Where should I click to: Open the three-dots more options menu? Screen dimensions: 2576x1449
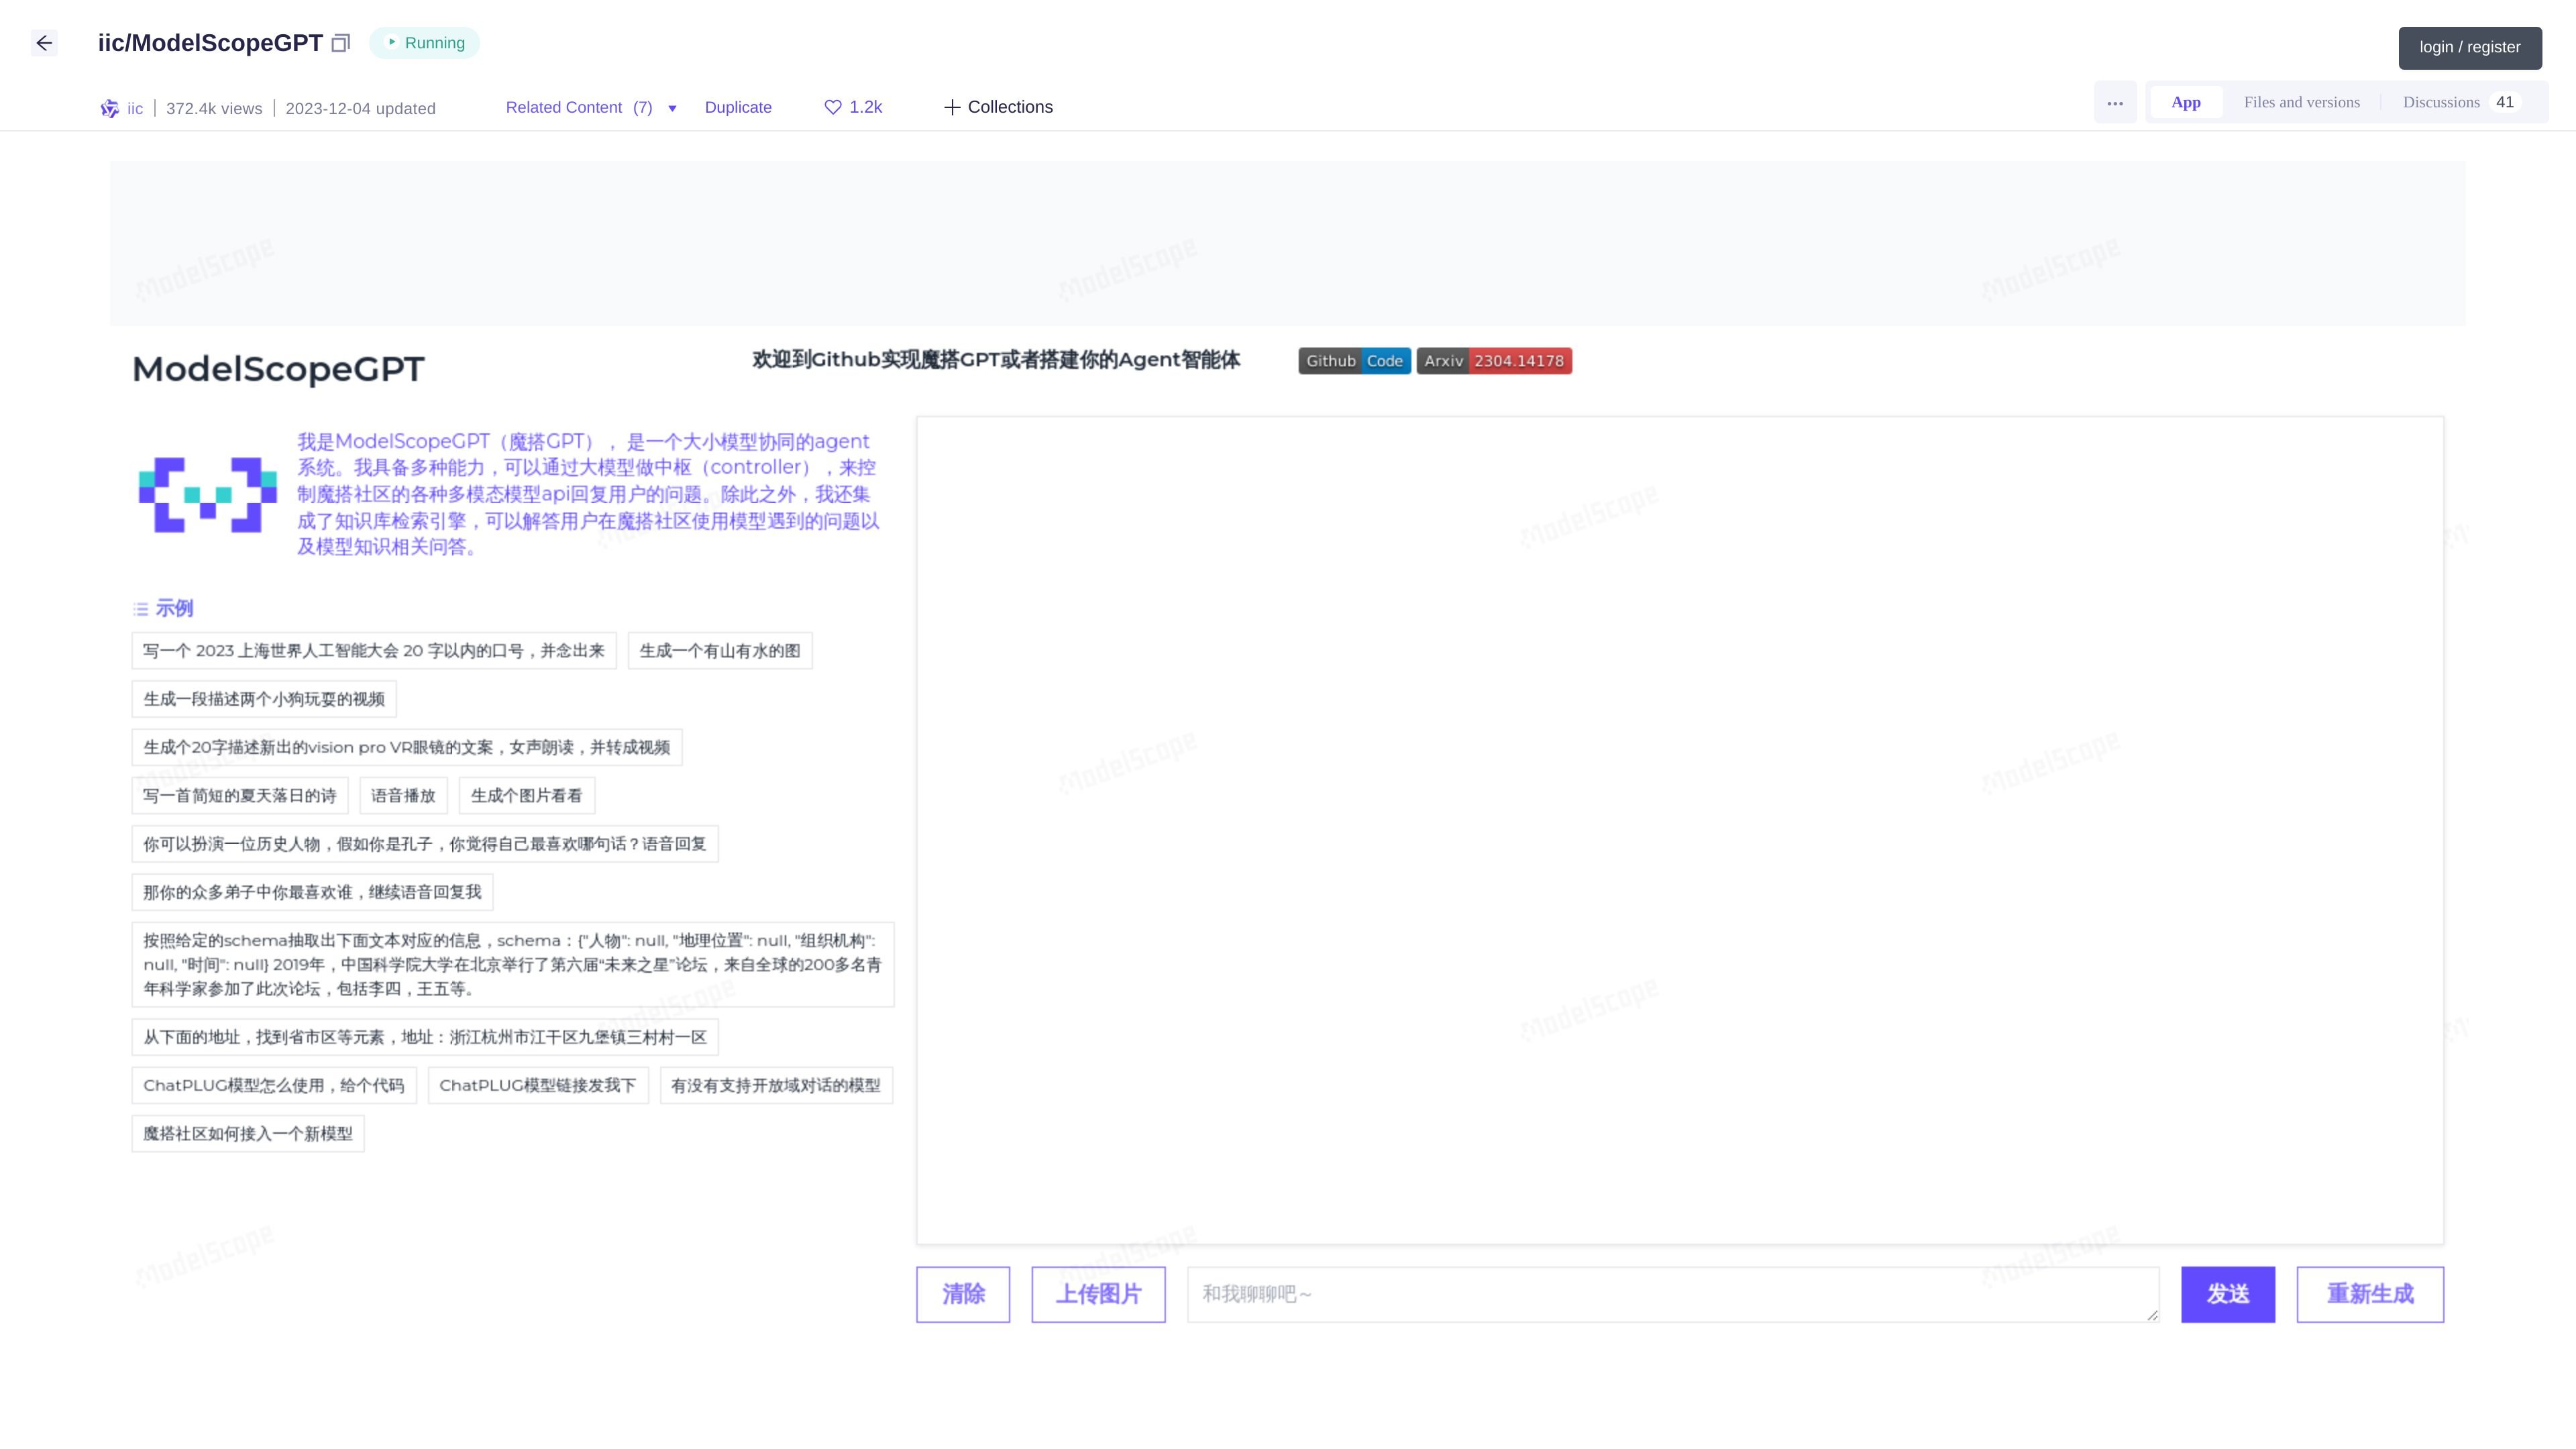coord(2115,103)
